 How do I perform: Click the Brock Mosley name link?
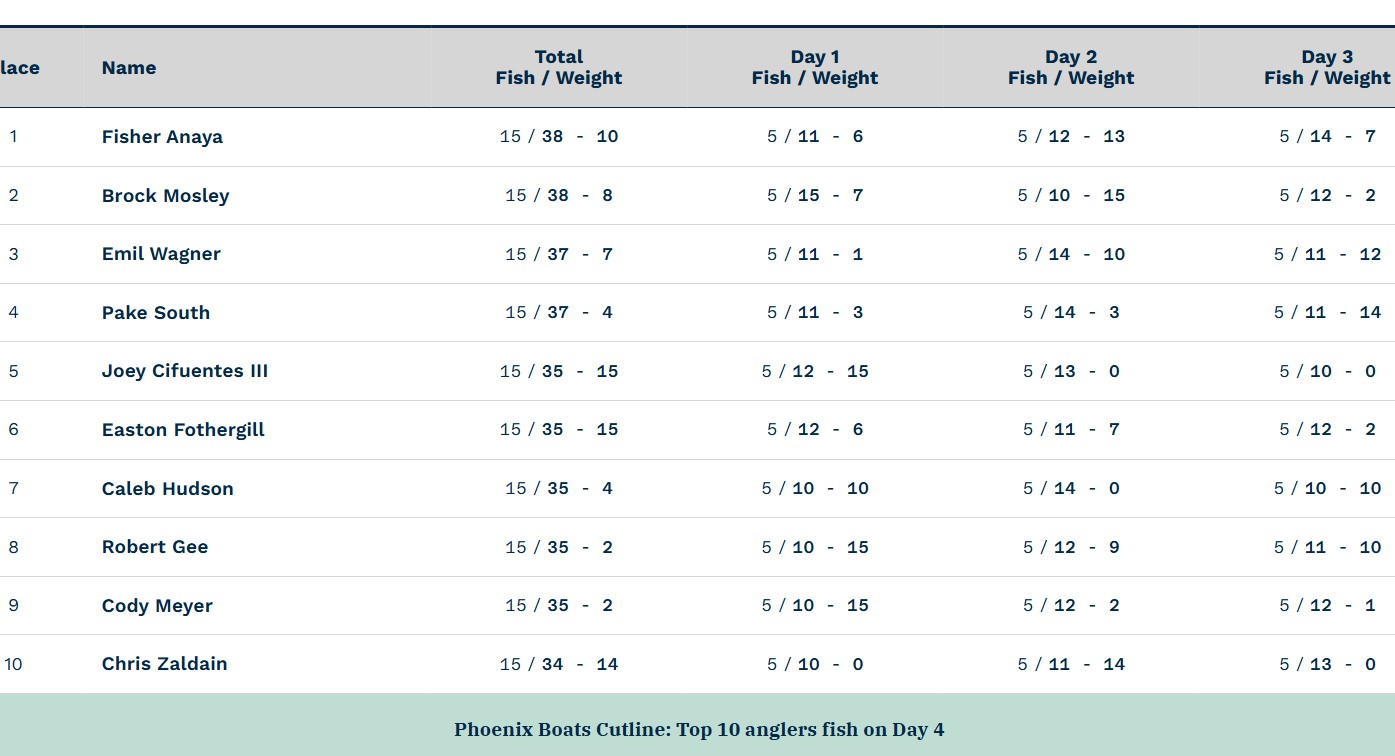pos(165,196)
